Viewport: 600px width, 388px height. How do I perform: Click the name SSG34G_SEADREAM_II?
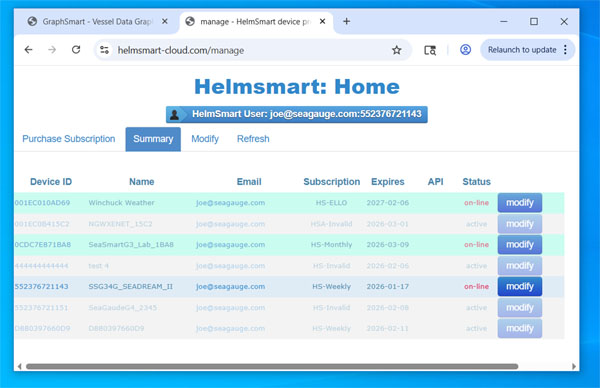130,287
